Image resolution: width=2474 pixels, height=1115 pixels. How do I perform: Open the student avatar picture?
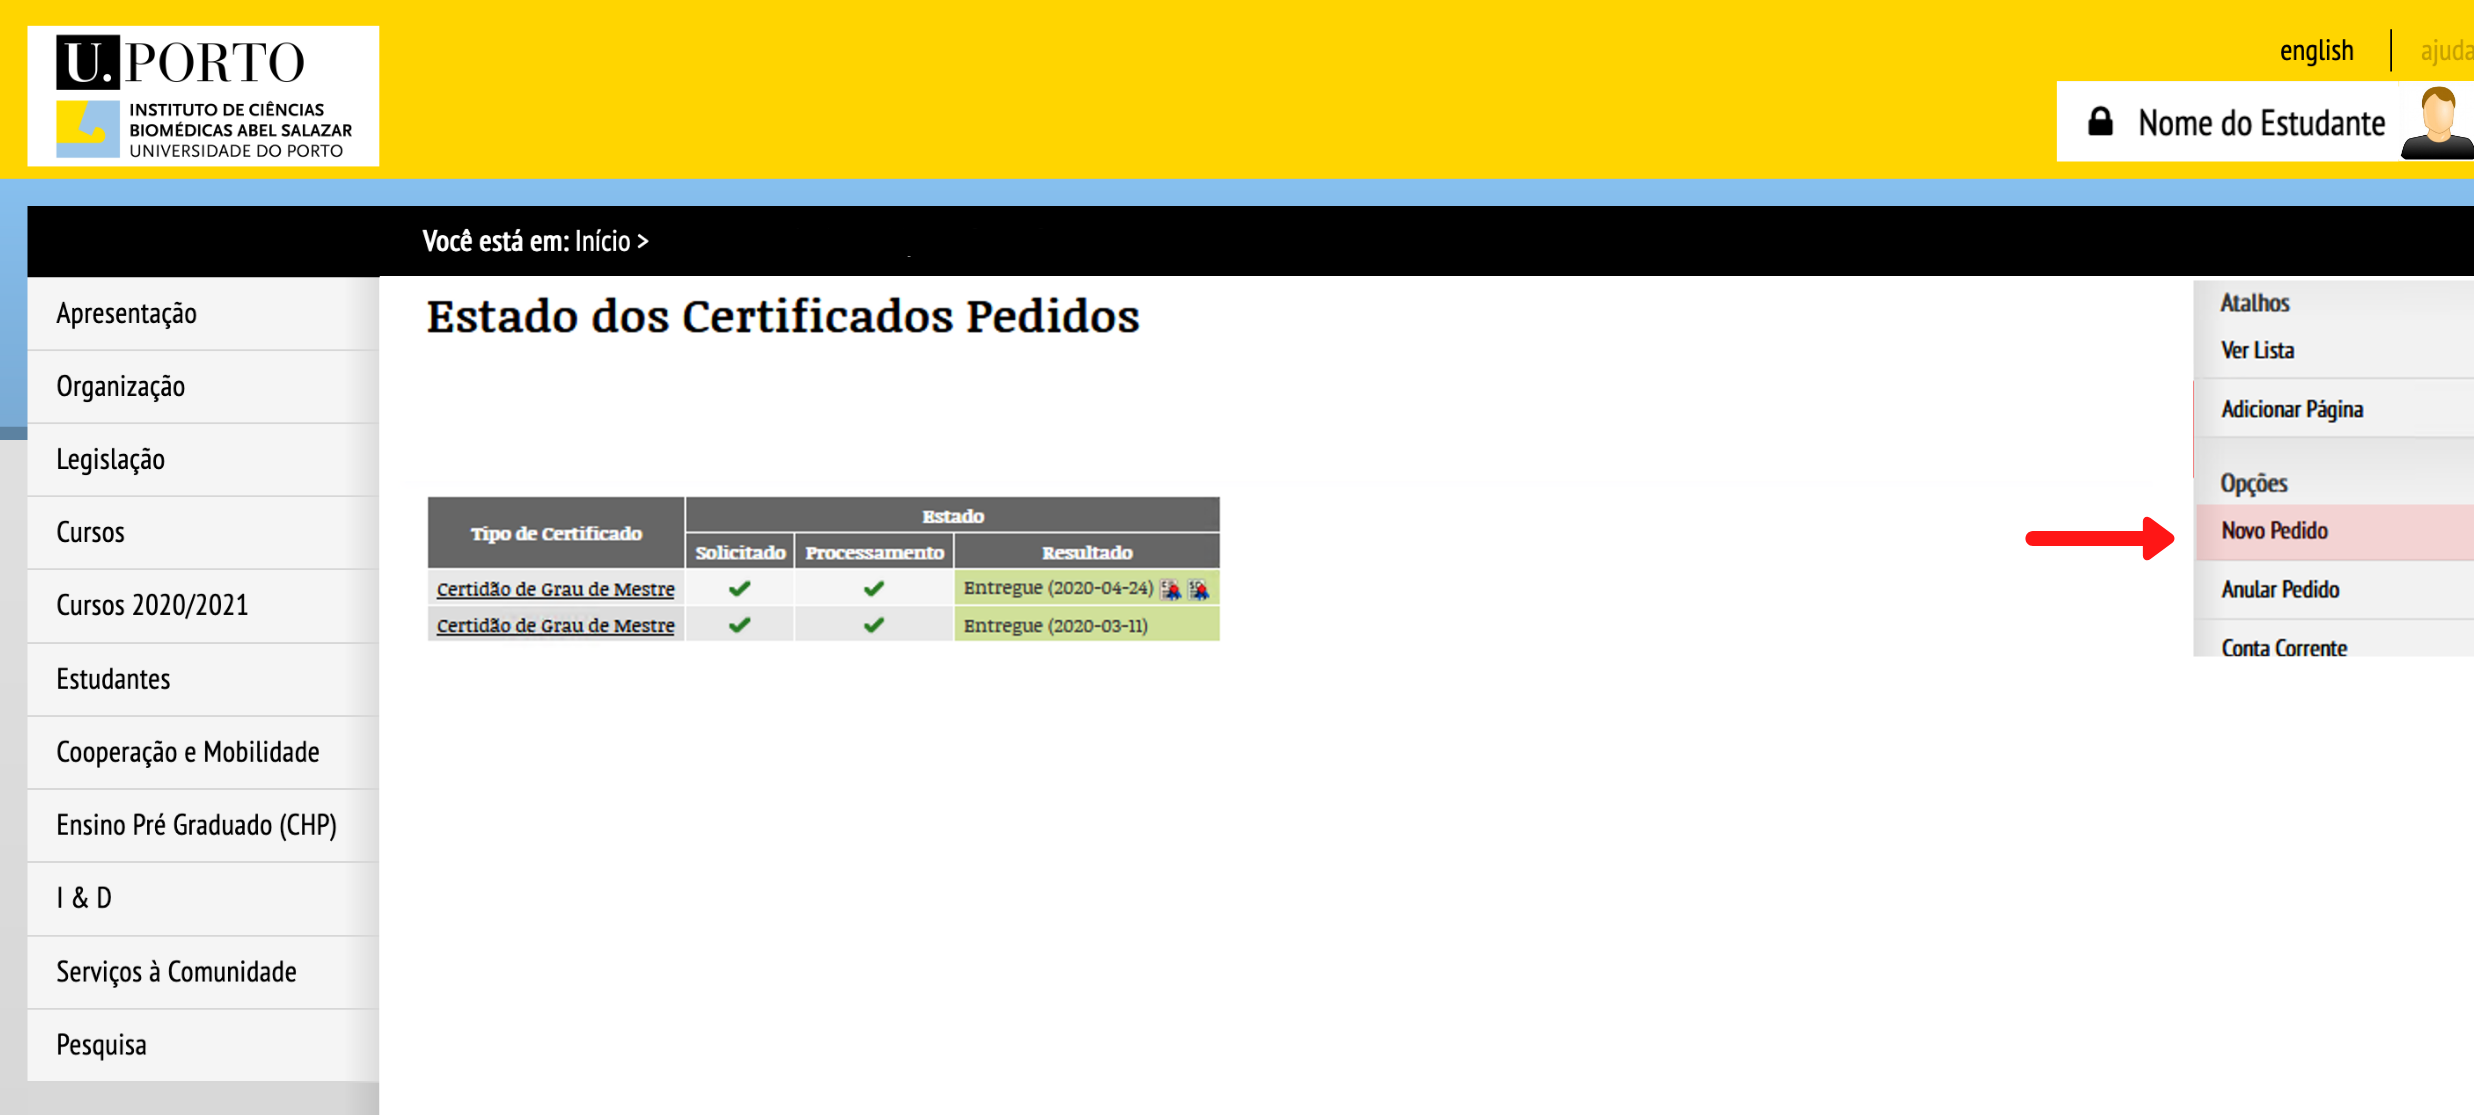tap(2438, 122)
